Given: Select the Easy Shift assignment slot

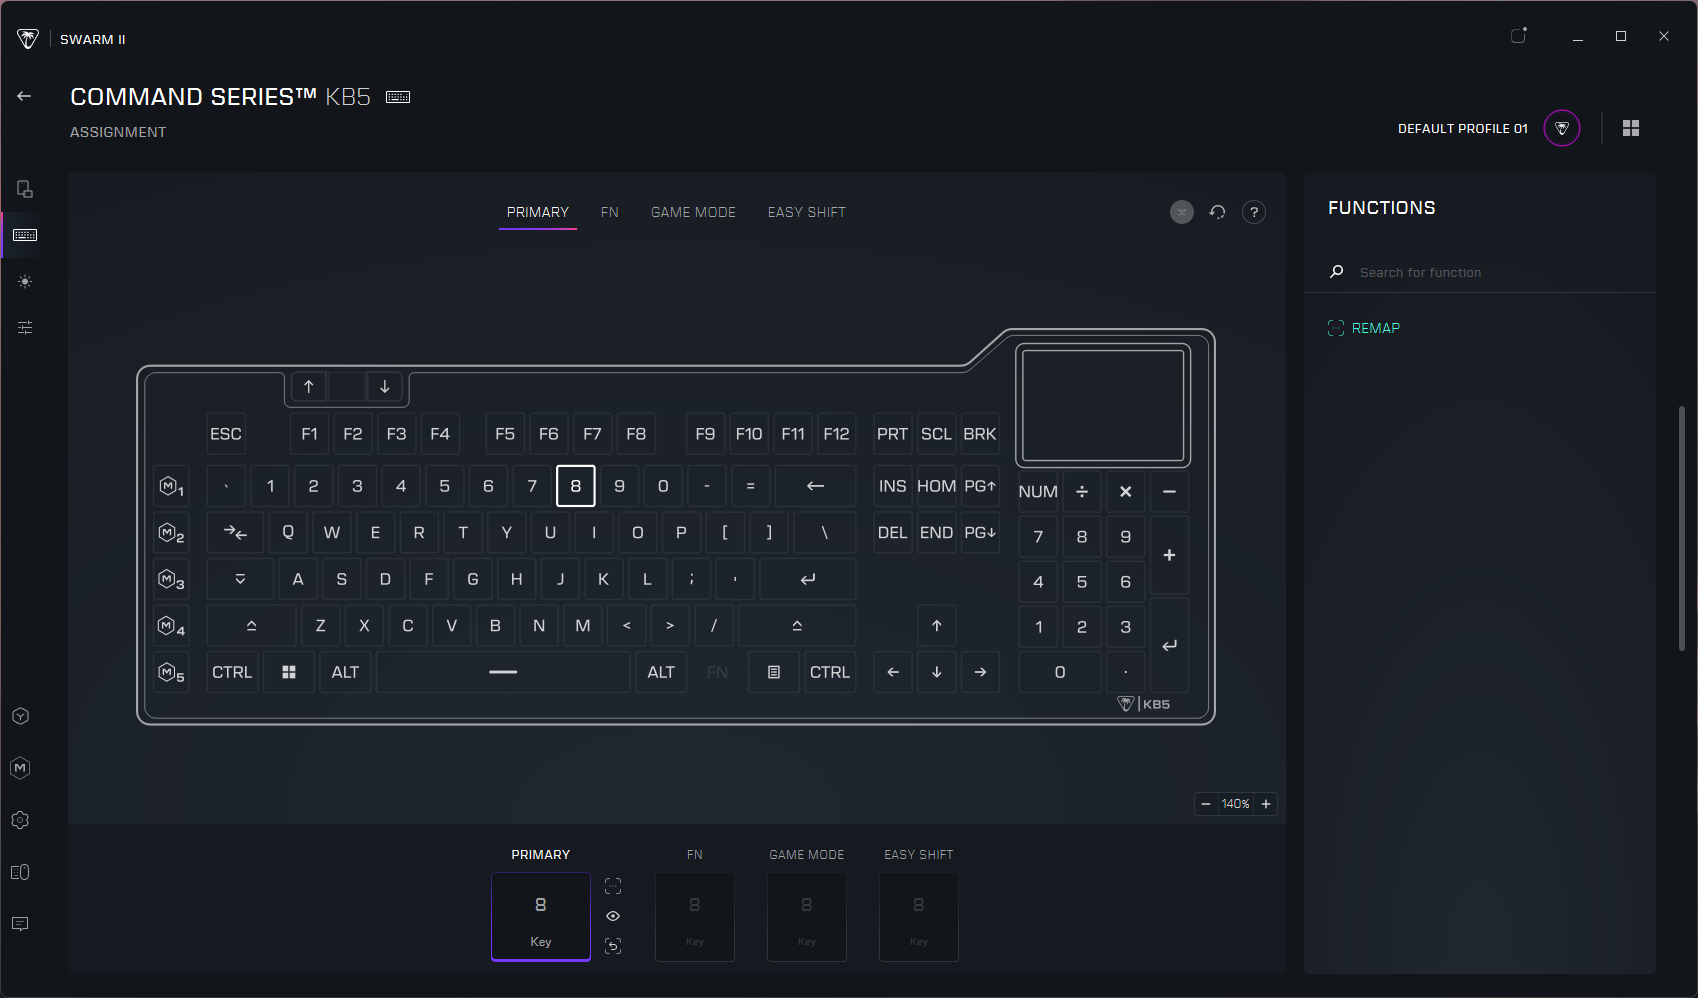Looking at the screenshot, I should 919,917.
